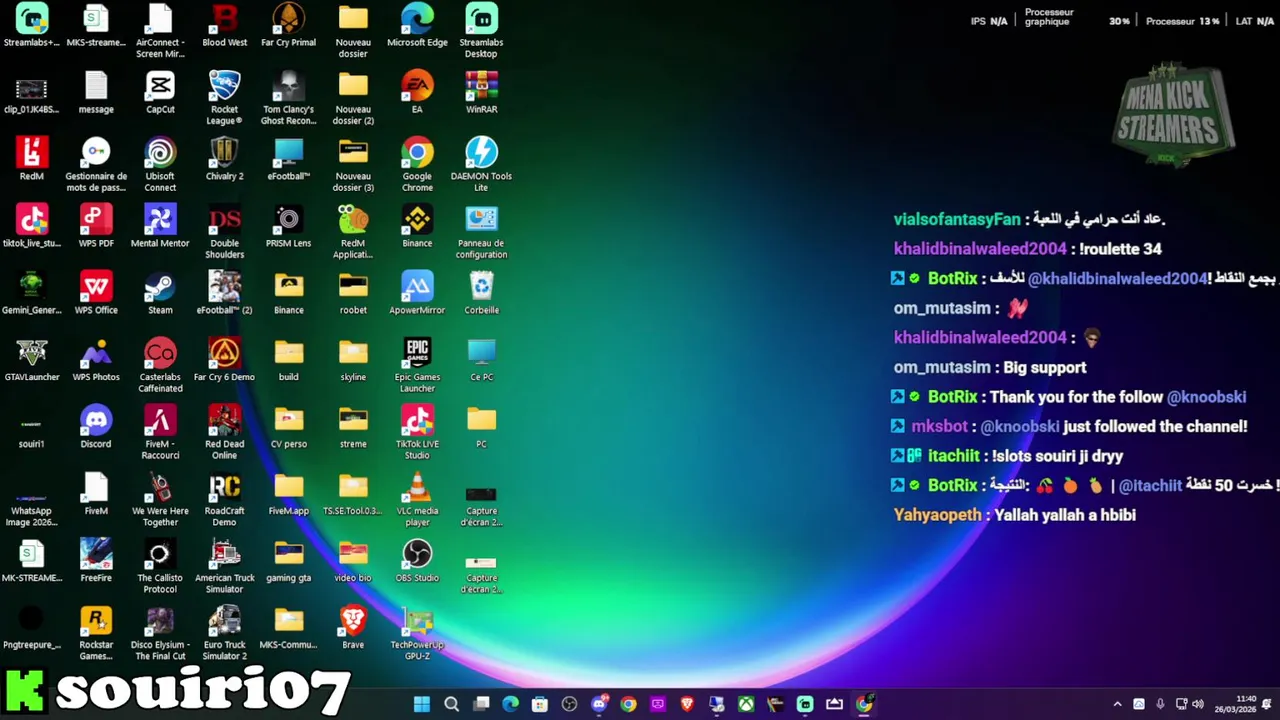This screenshot has height=720, width=1280.
Task: Launch Brave browser desktop shortcut
Action: [353, 629]
